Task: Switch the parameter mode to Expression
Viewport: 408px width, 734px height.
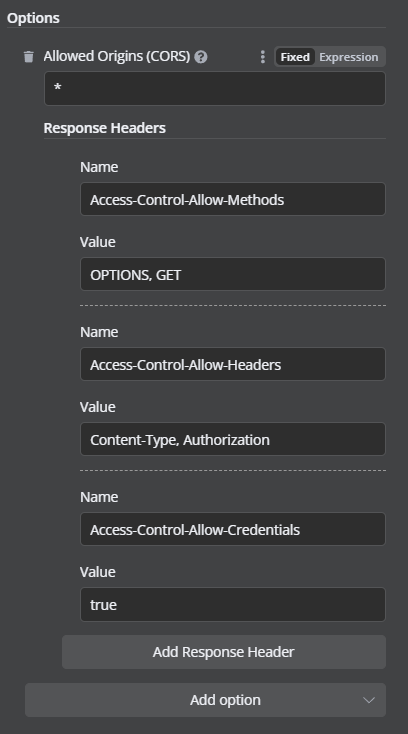Action: 349,57
